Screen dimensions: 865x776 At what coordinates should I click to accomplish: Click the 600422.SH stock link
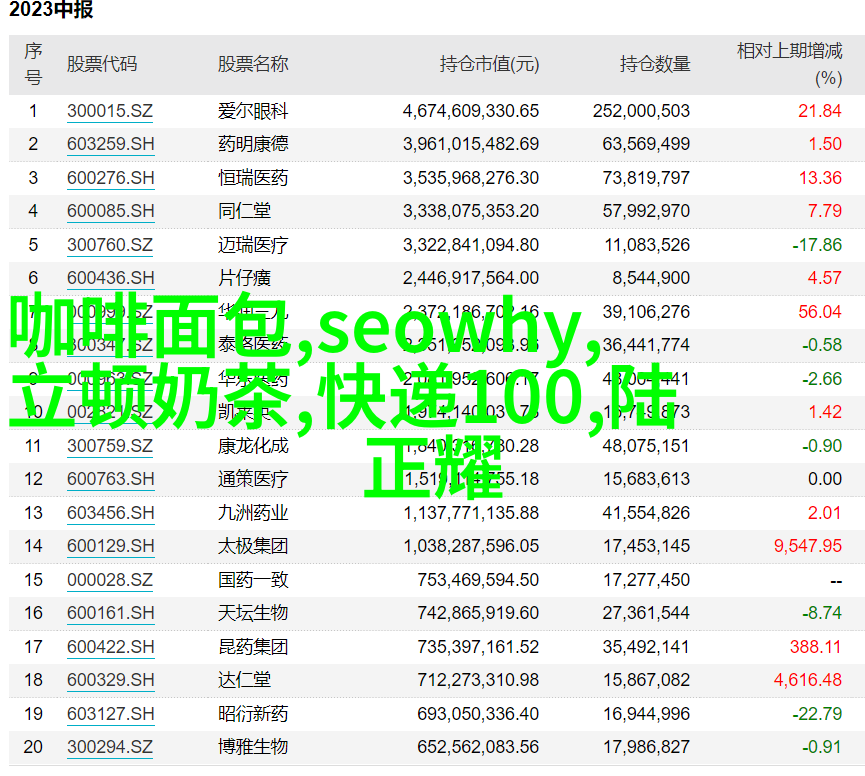[x=110, y=647]
